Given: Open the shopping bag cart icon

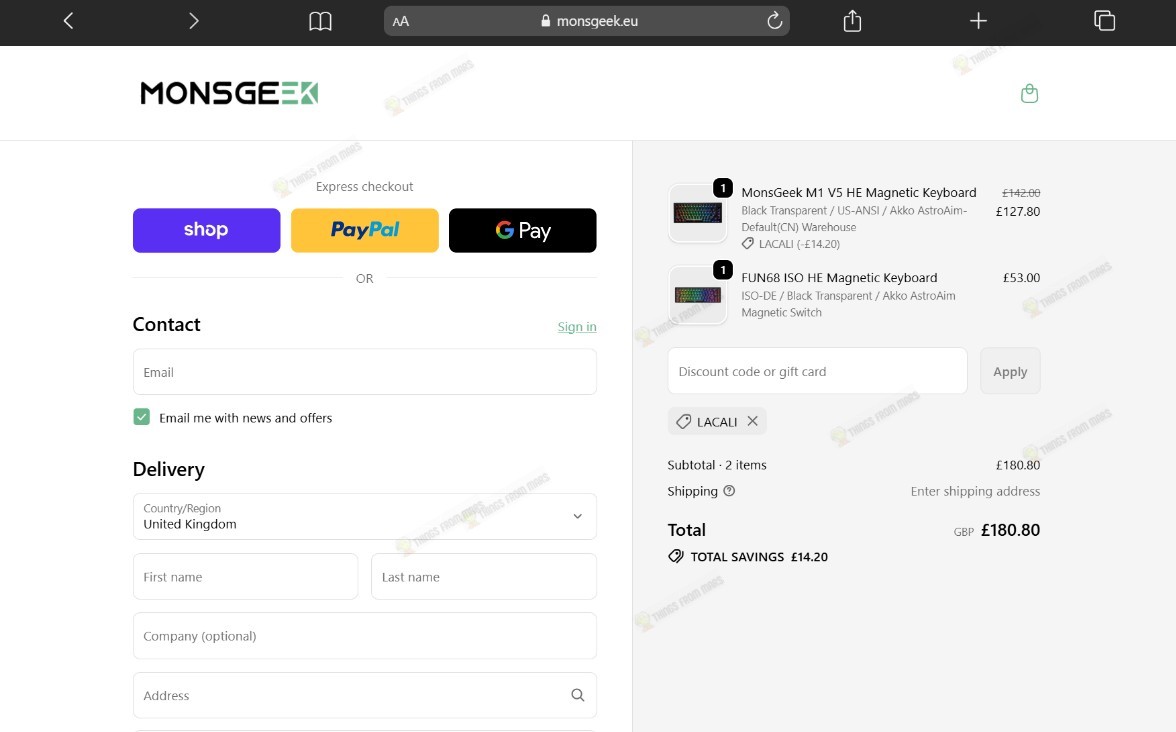Looking at the screenshot, I should point(1030,93).
